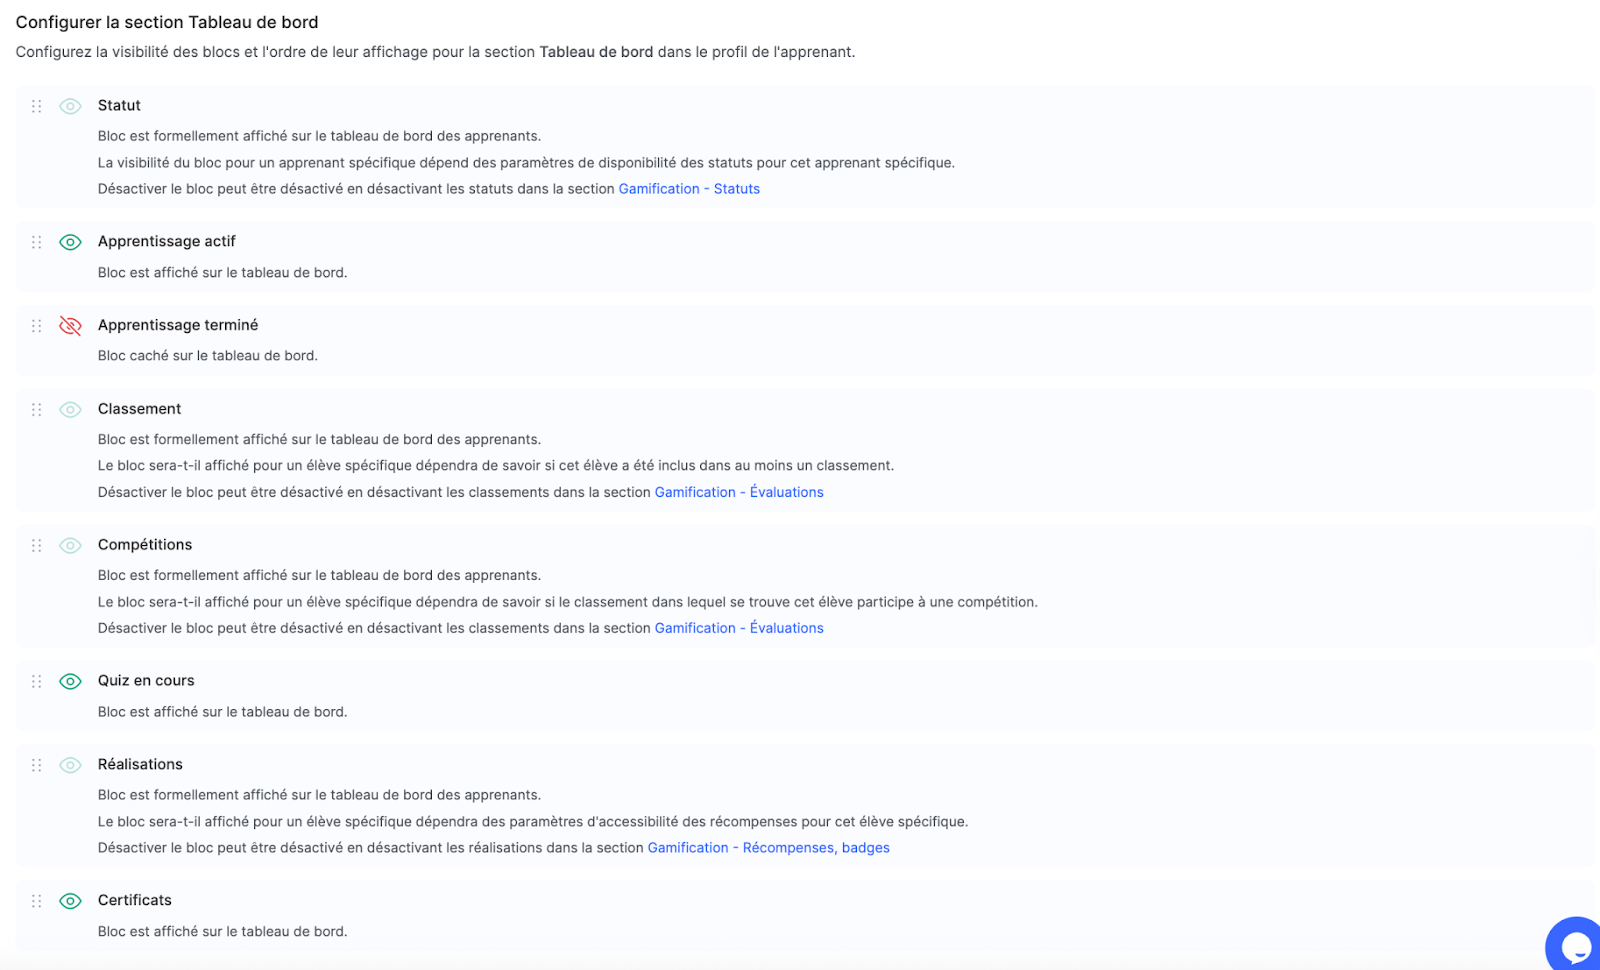Click the faded eye icon beside Compétitions
Image resolution: width=1600 pixels, height=970 pixels.
point(70,545)
